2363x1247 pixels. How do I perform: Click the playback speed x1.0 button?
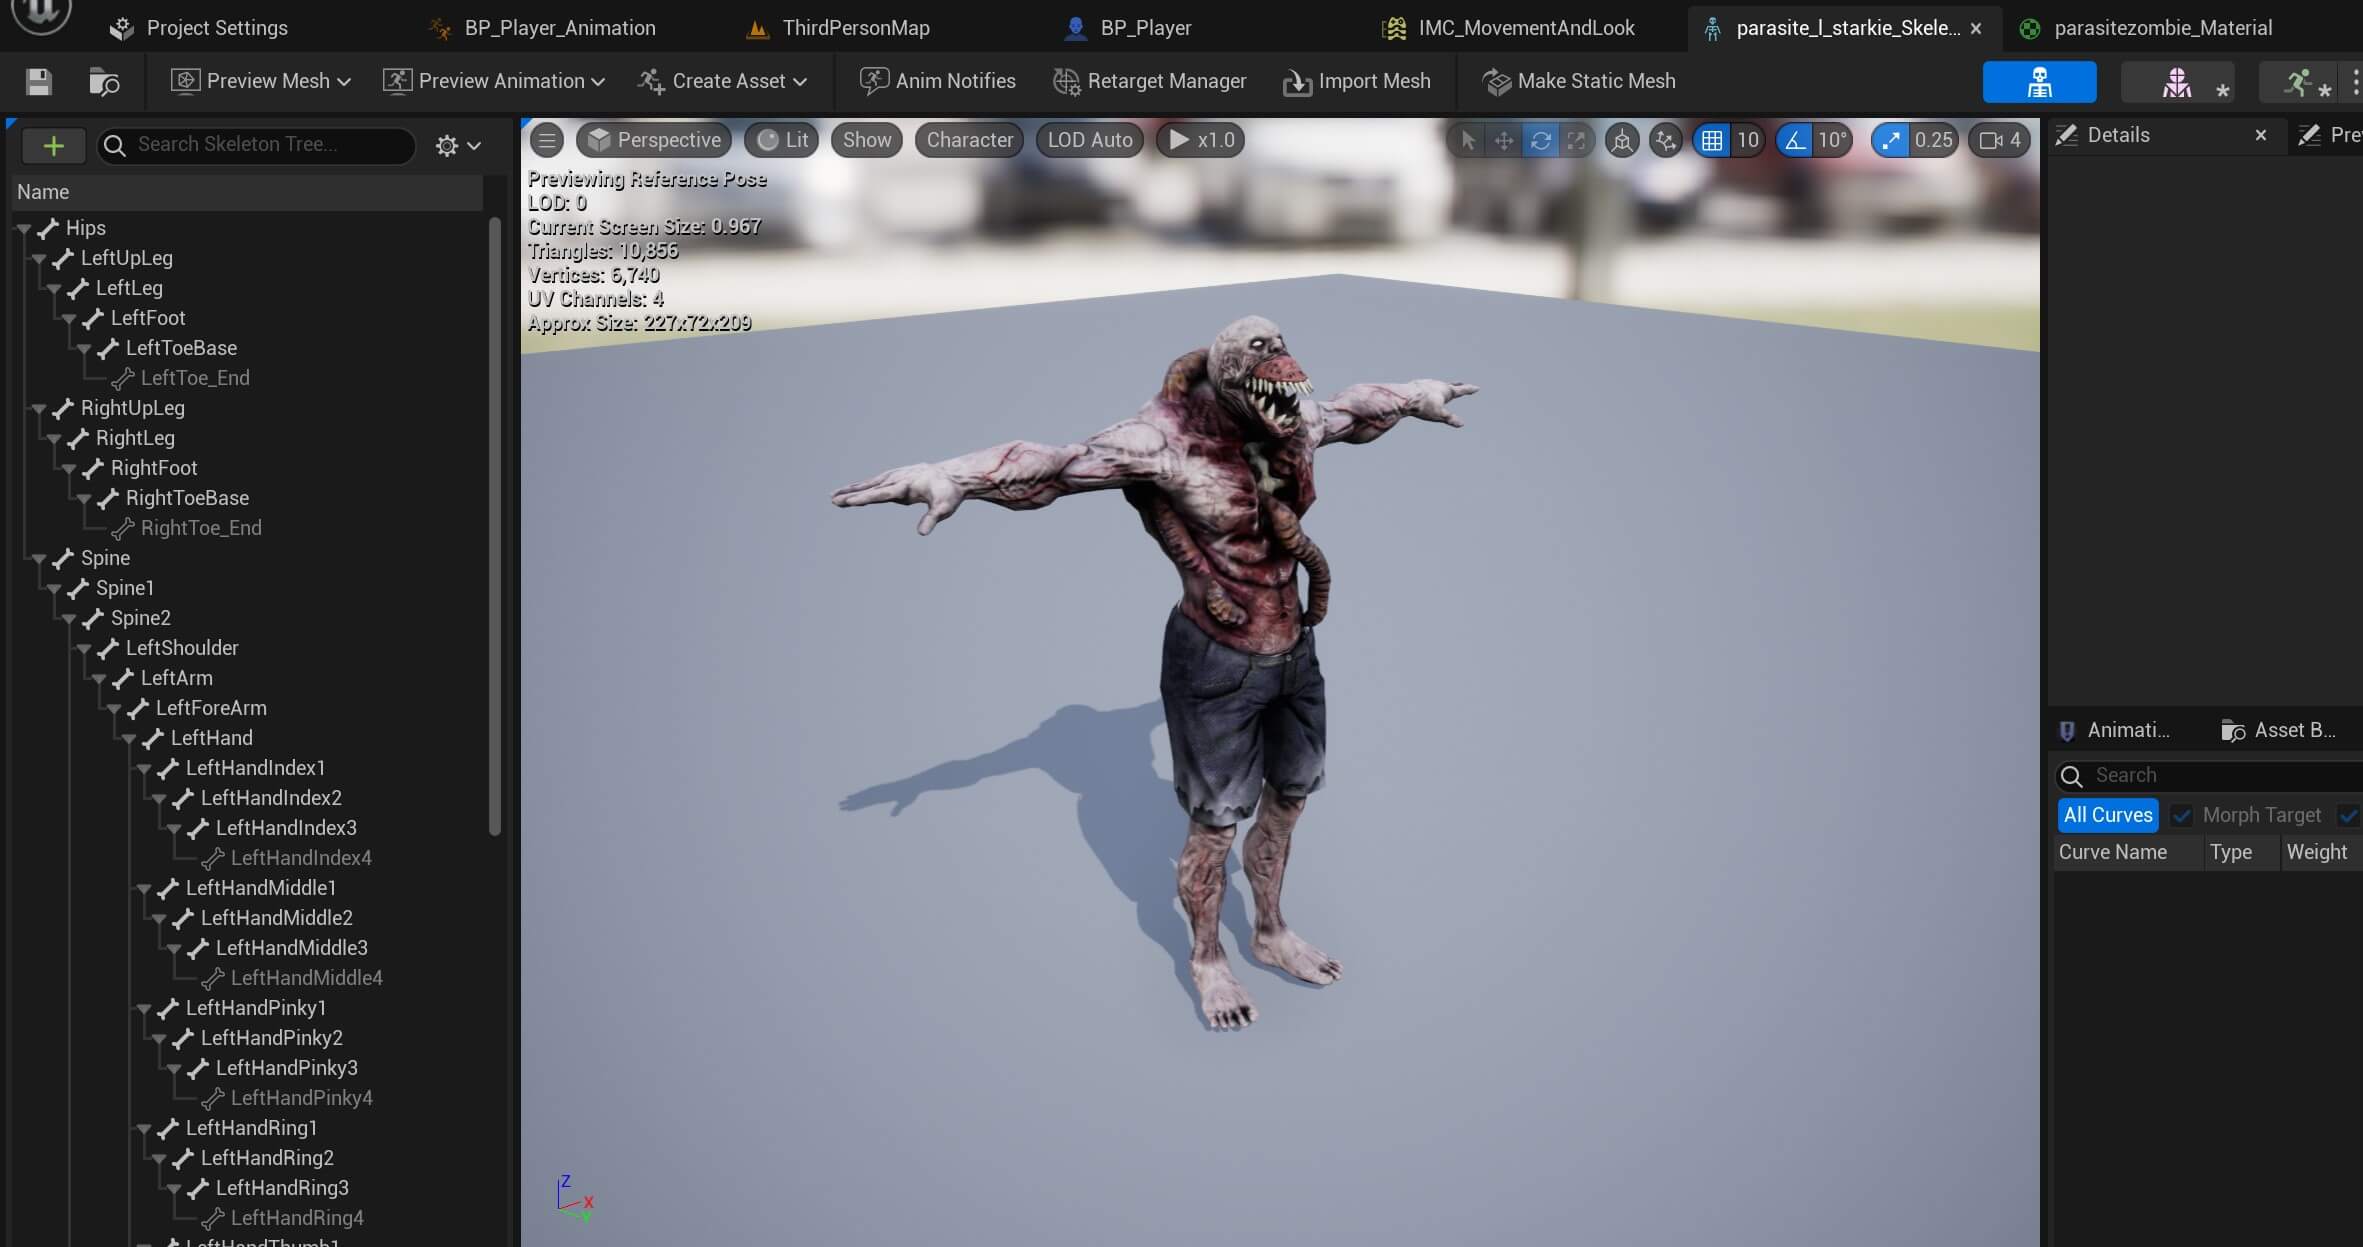(x=1201, y=140)
